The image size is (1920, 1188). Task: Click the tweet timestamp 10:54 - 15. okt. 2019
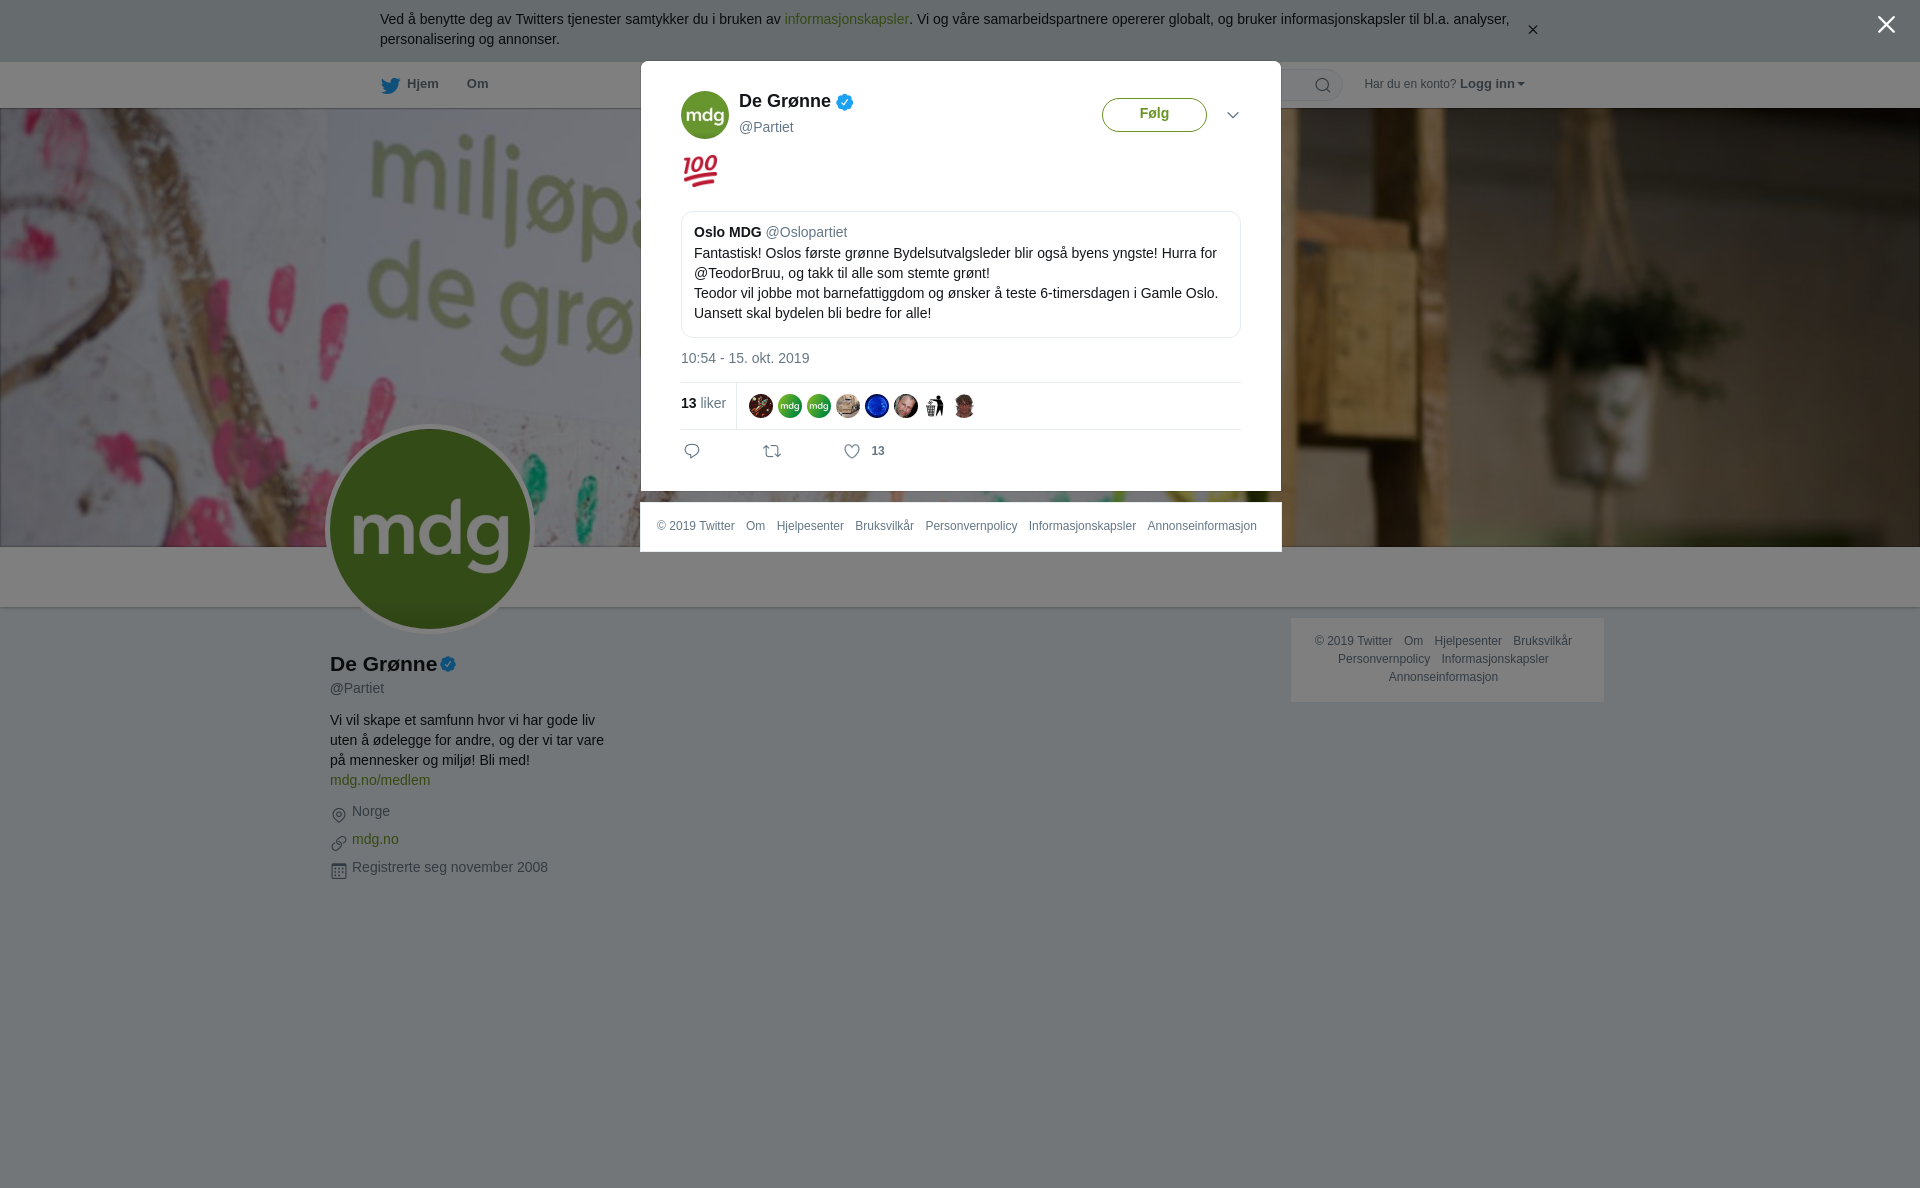pos(745,358)
